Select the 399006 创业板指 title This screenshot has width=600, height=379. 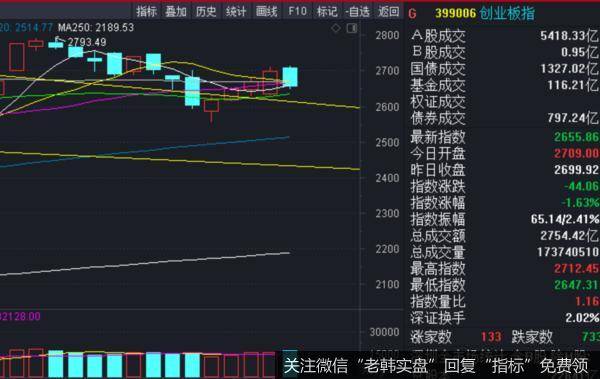485,13
